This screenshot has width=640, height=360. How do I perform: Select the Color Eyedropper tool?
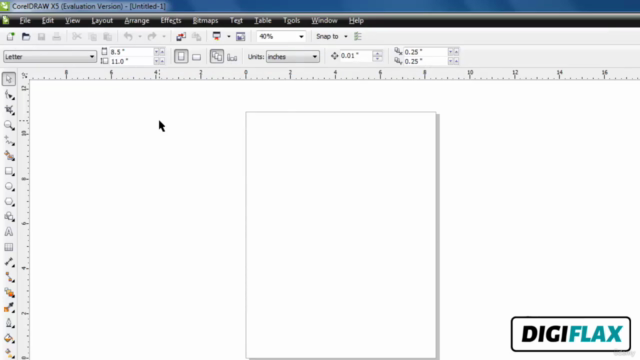click(x=9, y=308)
